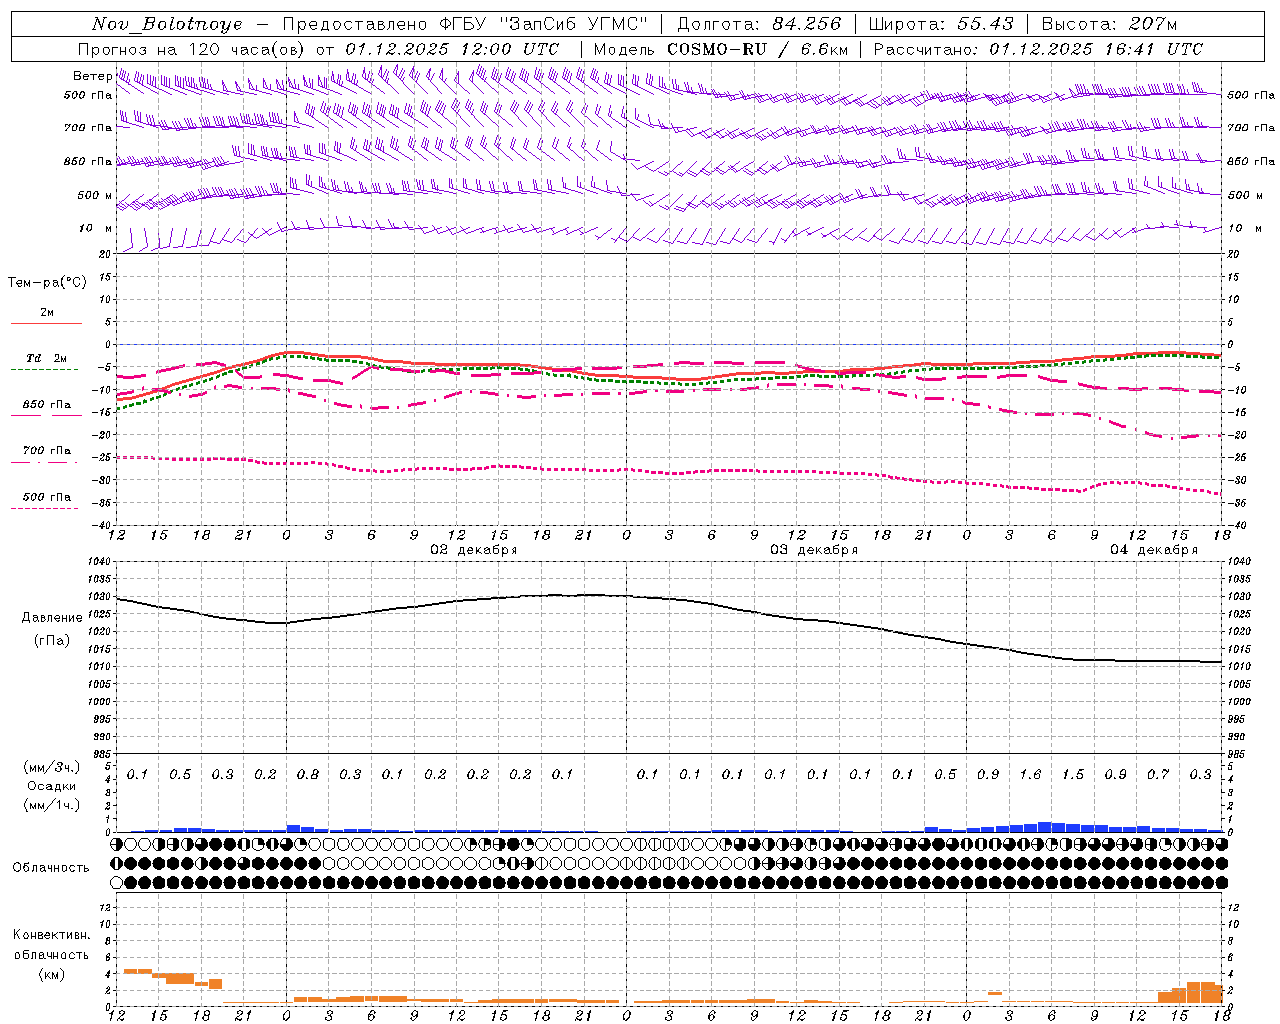The height and width of the screenshot is (1024, 1280).
Task: Click the '(км)' convective cloud unit label
Action: click(51, 974)
